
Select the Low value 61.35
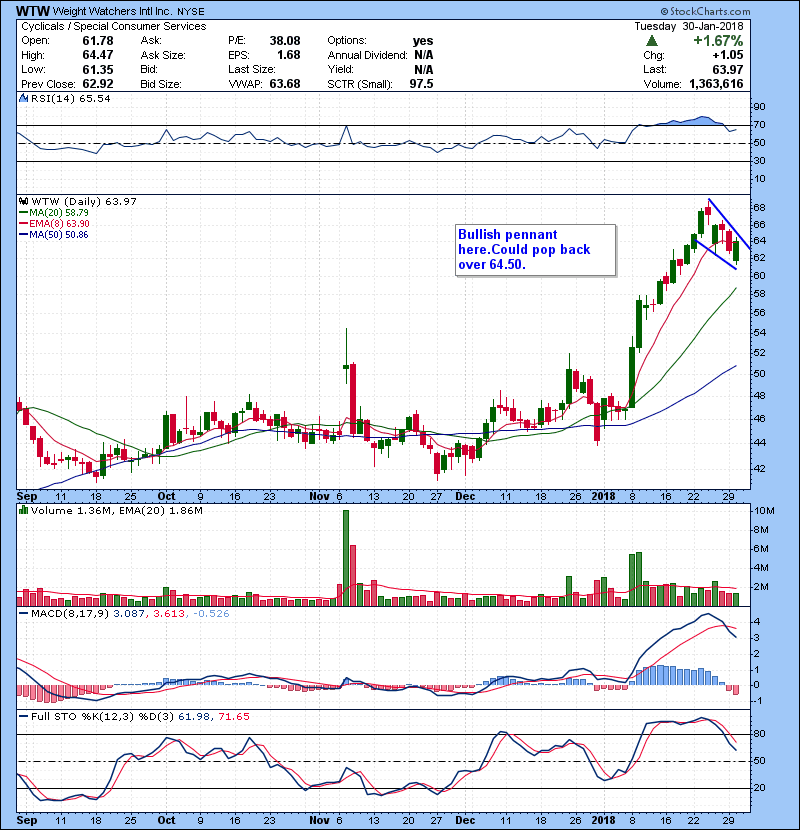pos(97,70)
